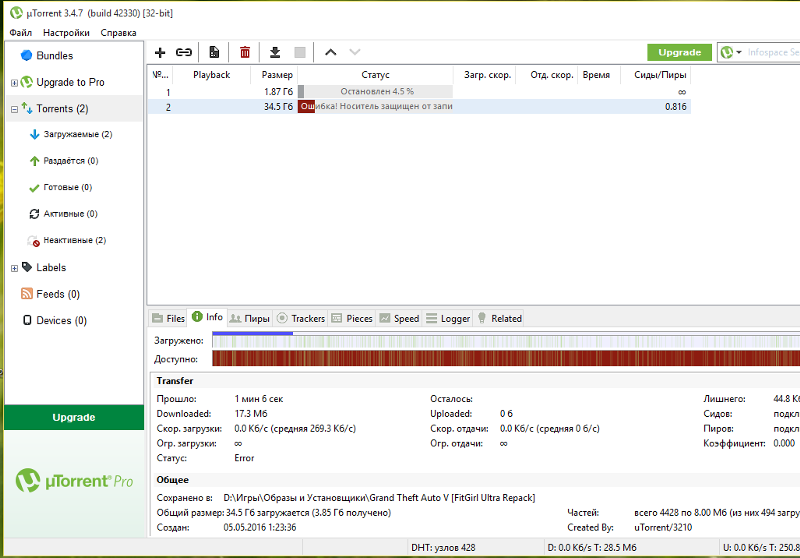Switch to the Пиры tab
The height and width of the screenshot is (558, 800).
coord(249,318)
